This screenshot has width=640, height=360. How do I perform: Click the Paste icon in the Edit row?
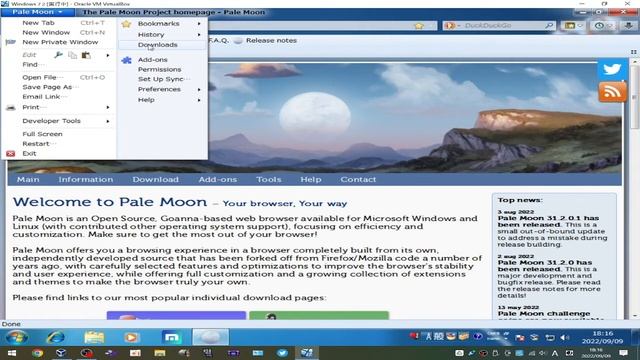click(x=86, y=55)
